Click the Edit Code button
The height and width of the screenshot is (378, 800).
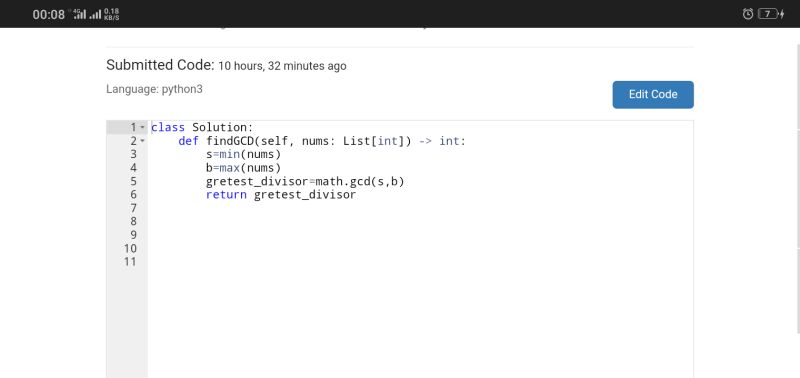pos(653,94)
